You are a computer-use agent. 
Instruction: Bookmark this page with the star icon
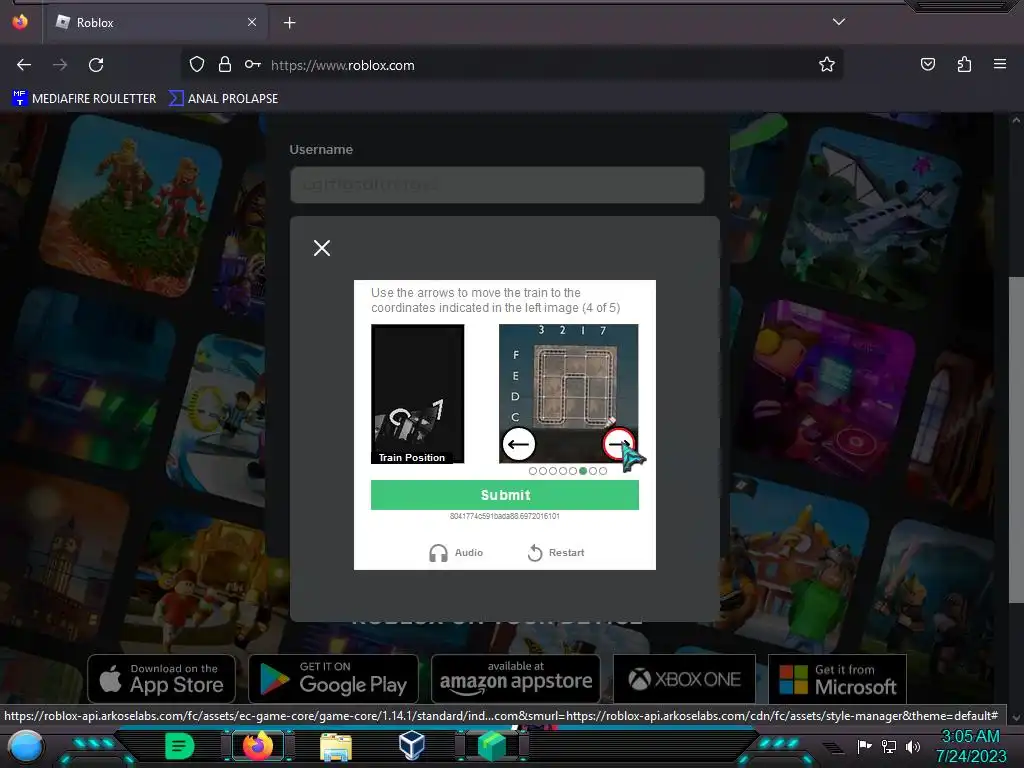(x=827, y=64)
